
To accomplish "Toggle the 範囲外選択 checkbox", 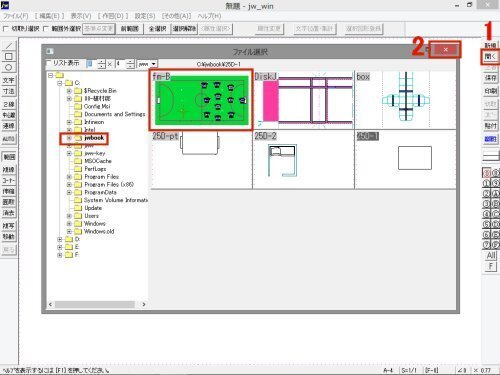I will click(46, 29).
